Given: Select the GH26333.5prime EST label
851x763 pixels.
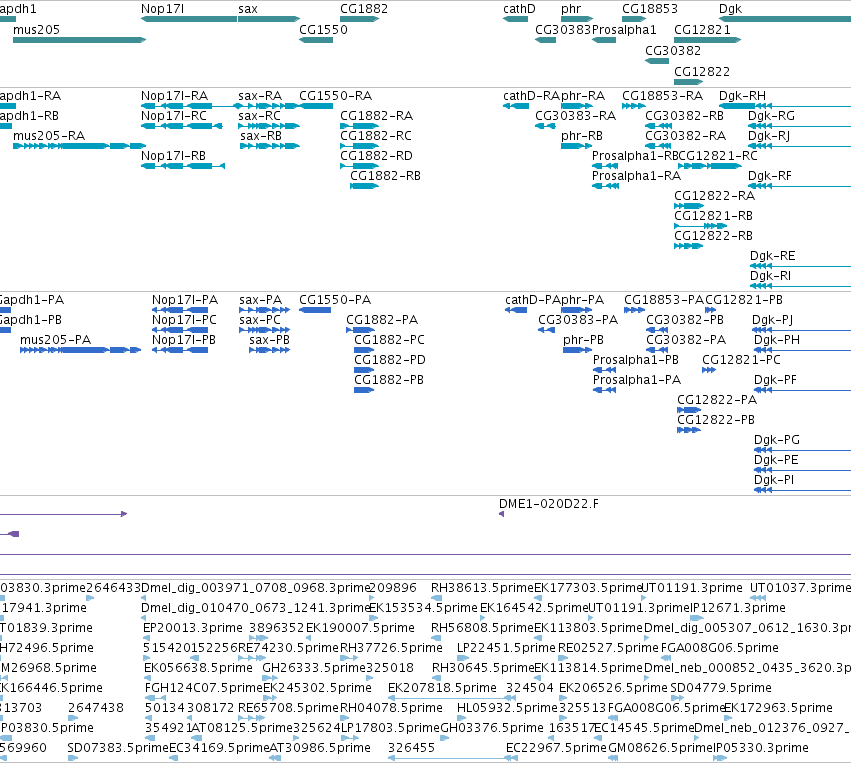Looking at the screenshot, I should pos(316,667).
